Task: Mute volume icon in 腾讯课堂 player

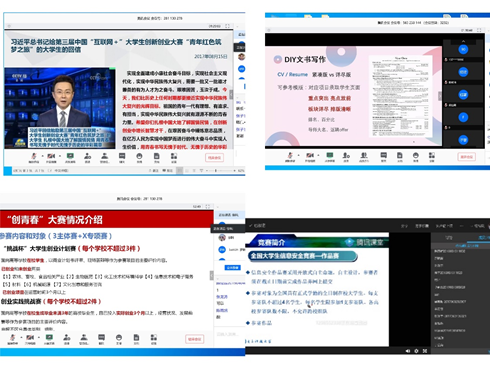Action: click(408, 351)
